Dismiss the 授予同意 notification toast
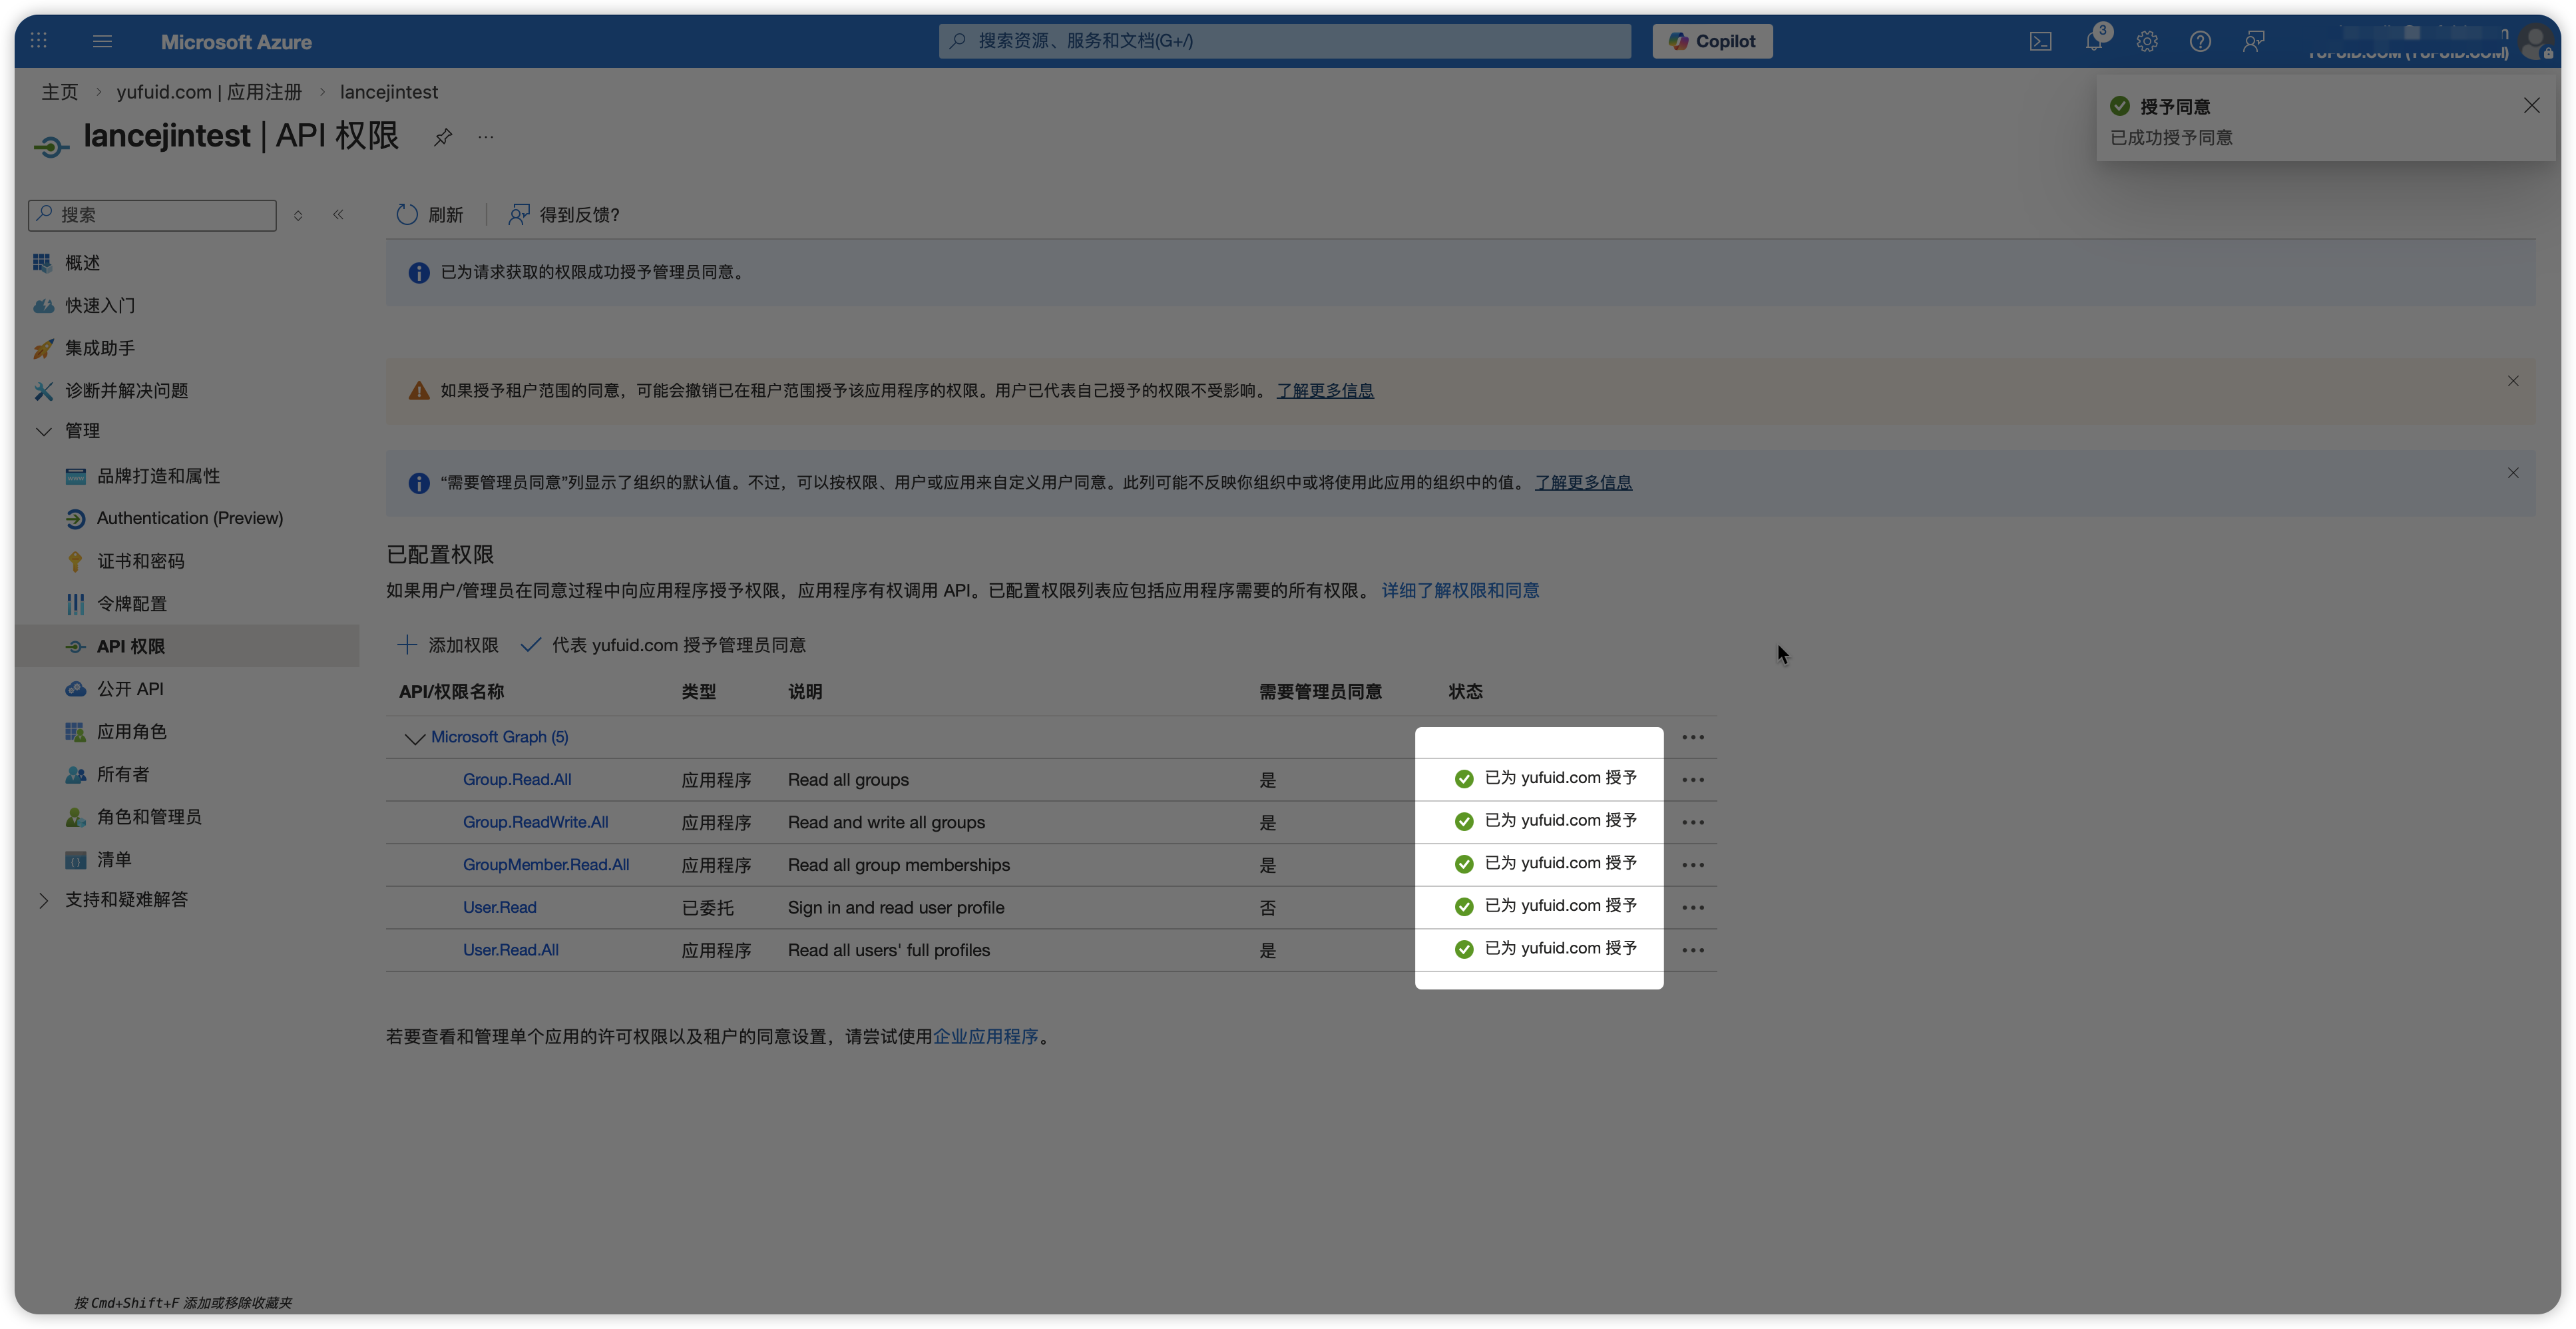Image resolution: width=2576 pixels, height=1329 pixels. coord(2531,106)
